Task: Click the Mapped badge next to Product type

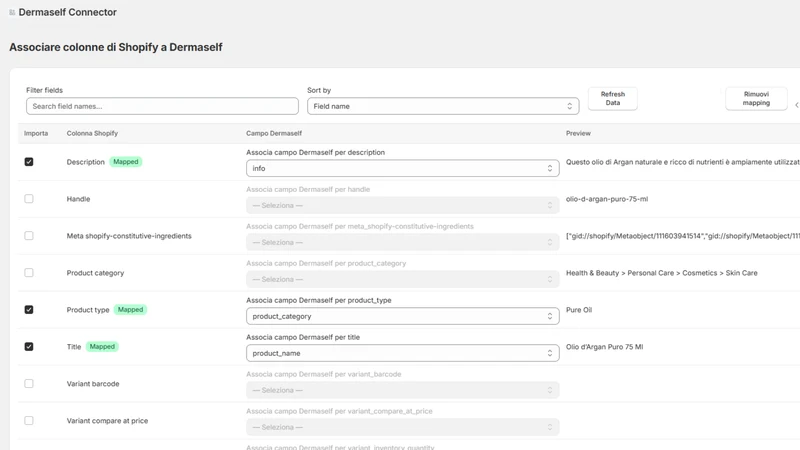Action: click(x=130, y=310)
